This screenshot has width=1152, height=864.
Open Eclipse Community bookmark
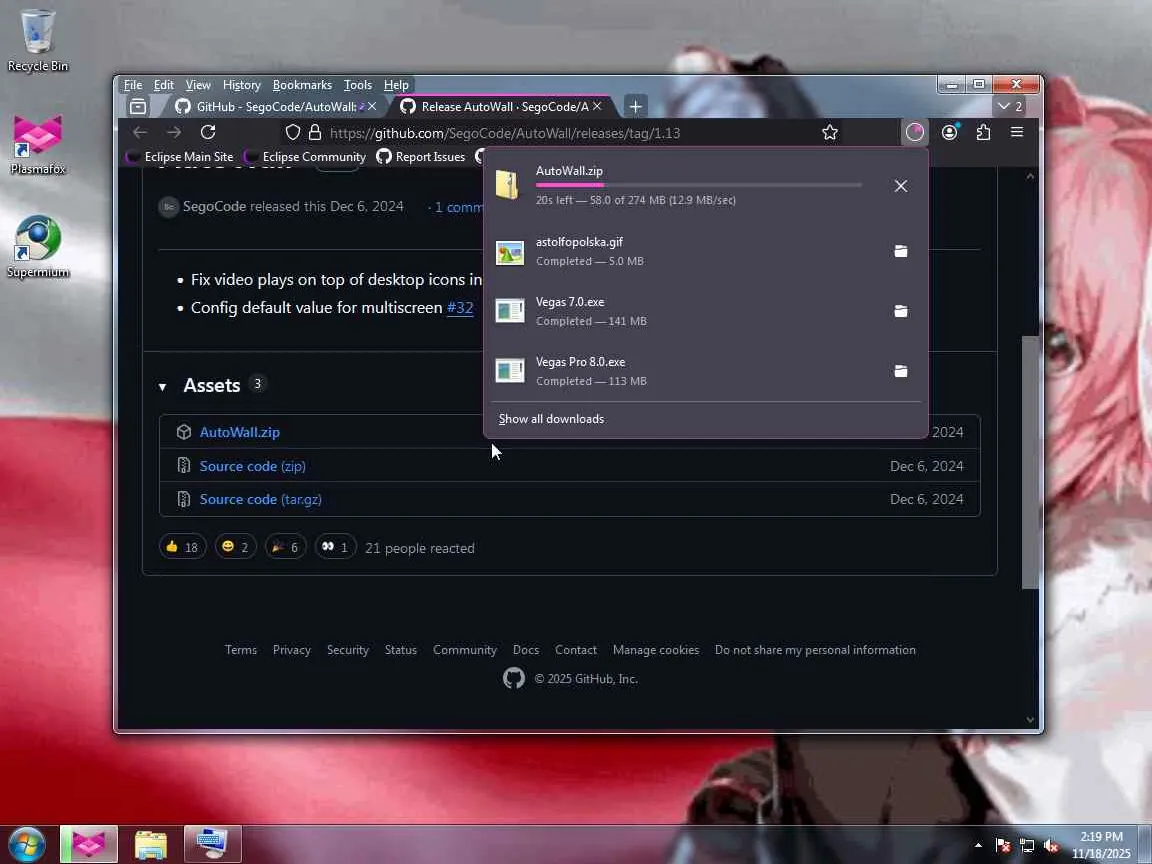(x=306, y=156)
